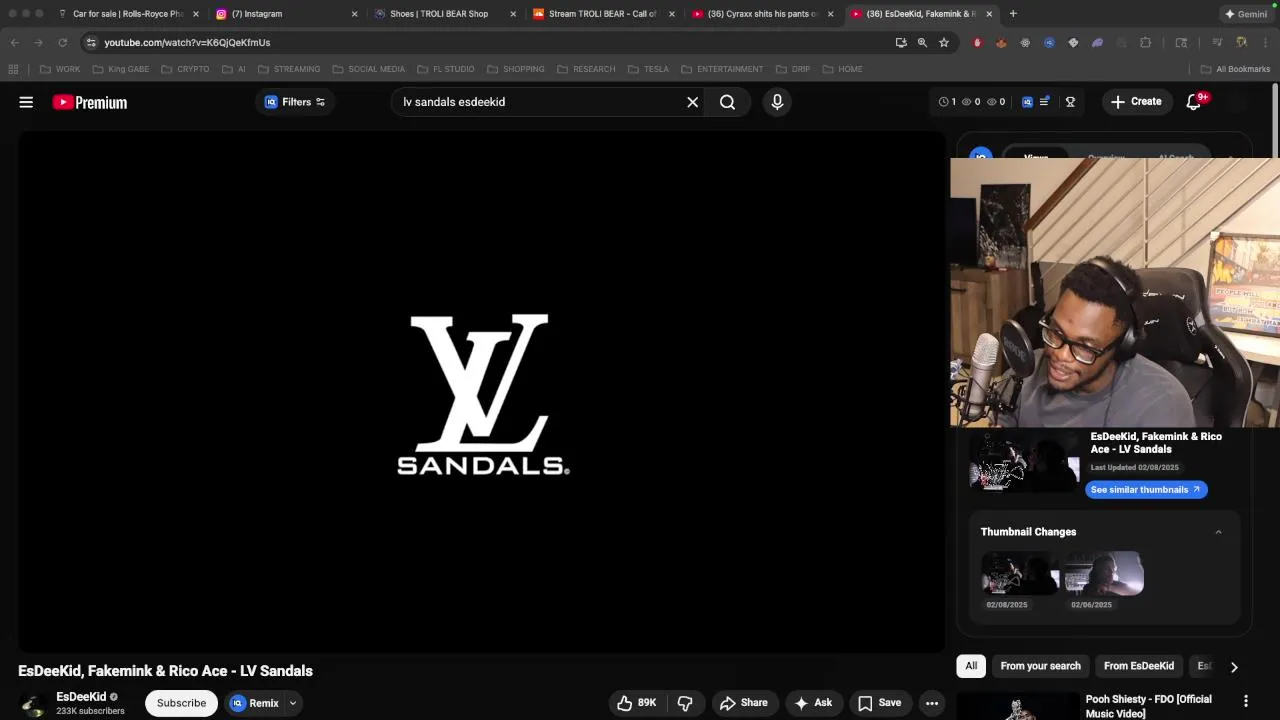This screenshot has width=1280, height=720.
Task: Start voice search with microphone icon
Action: [777, 102]
